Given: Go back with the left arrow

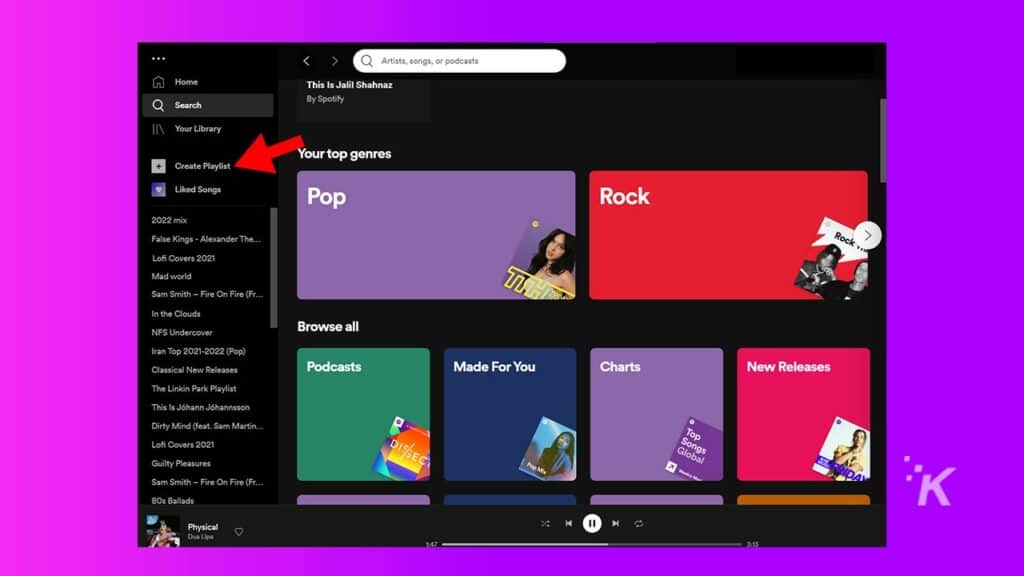Looking at the screenshot, I should (306, 61).
